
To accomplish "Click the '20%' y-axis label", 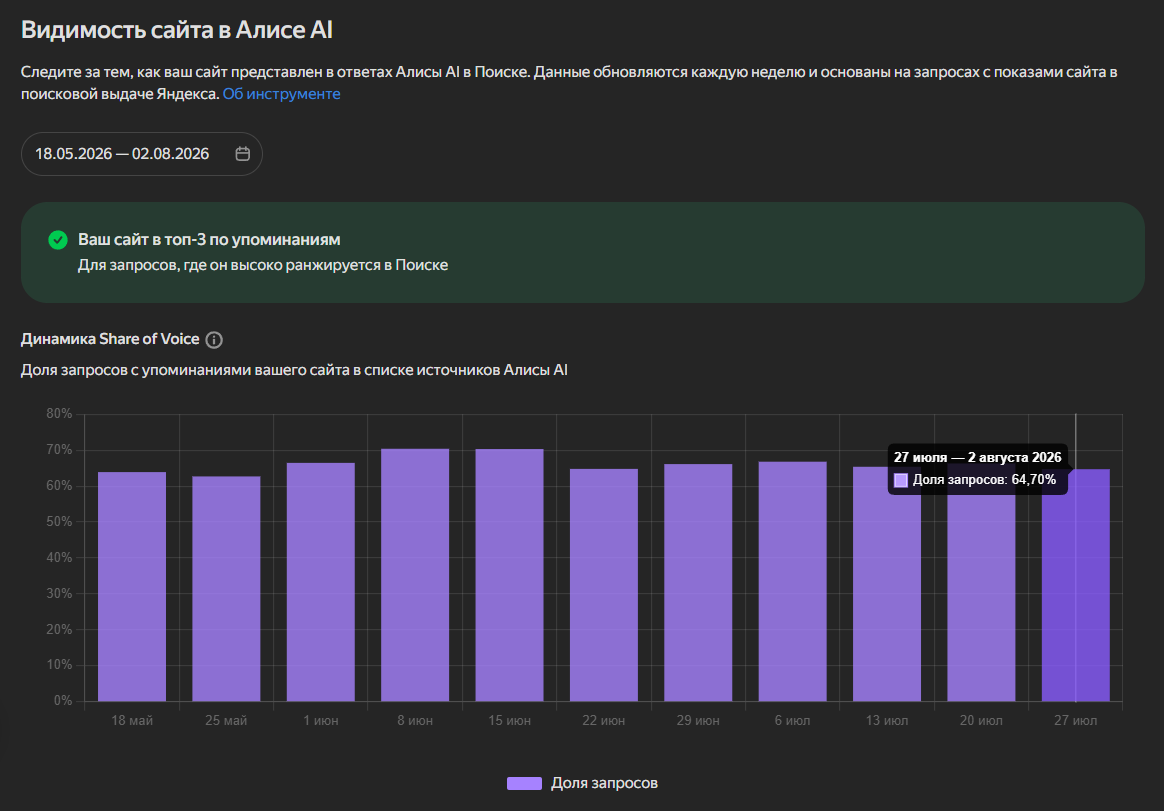I will pyautogui.click(x=59, y=629).
